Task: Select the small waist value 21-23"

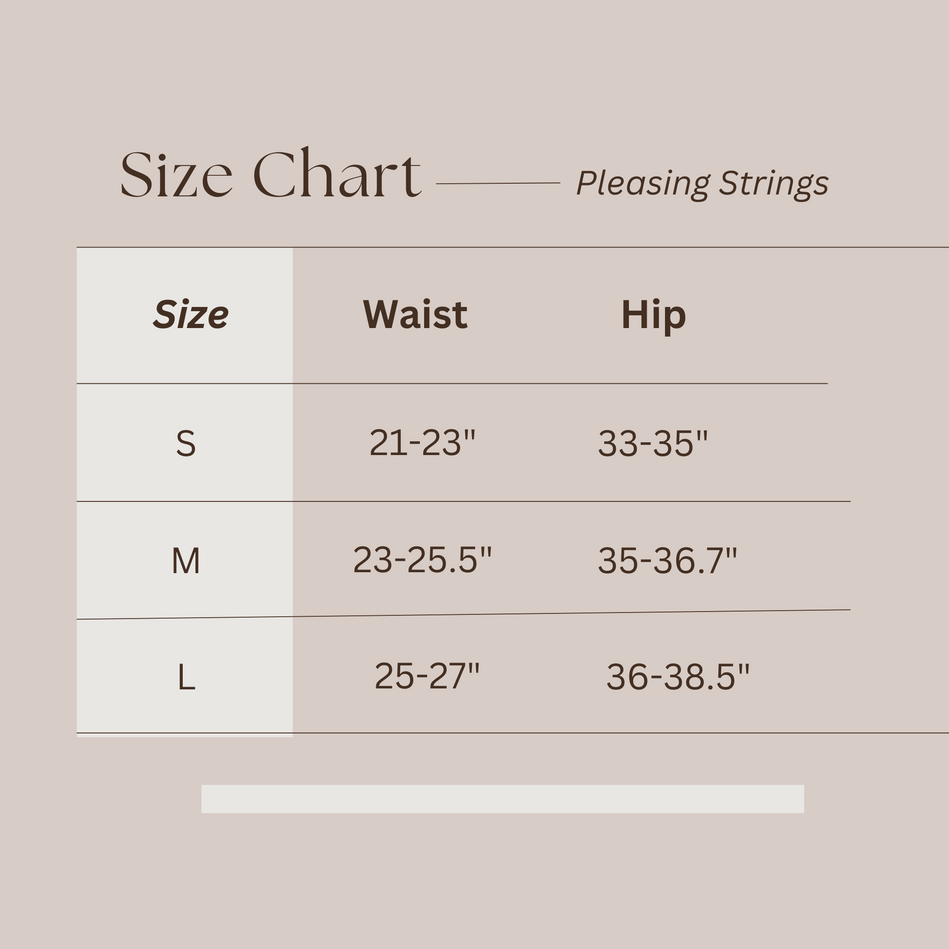Action: [x=422, y=442]
